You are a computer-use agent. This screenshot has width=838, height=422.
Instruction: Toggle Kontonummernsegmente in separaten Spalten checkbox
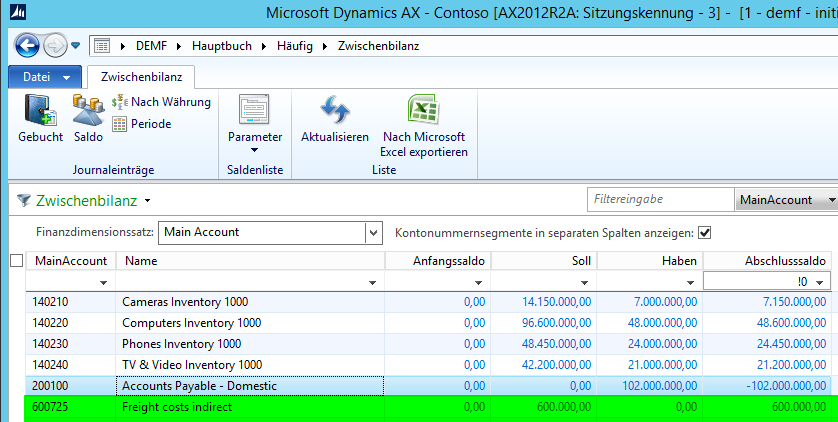[x=704, y=232]
